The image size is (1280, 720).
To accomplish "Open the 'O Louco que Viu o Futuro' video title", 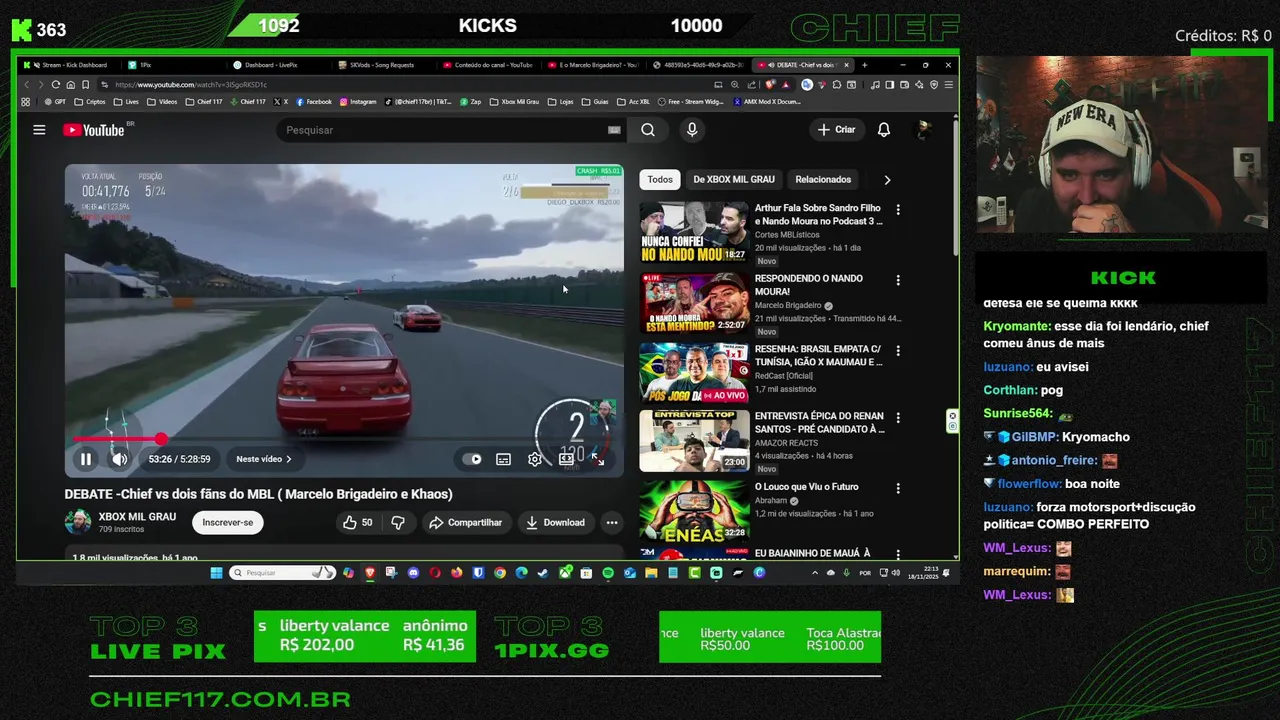I will click(x=806, y=487).
